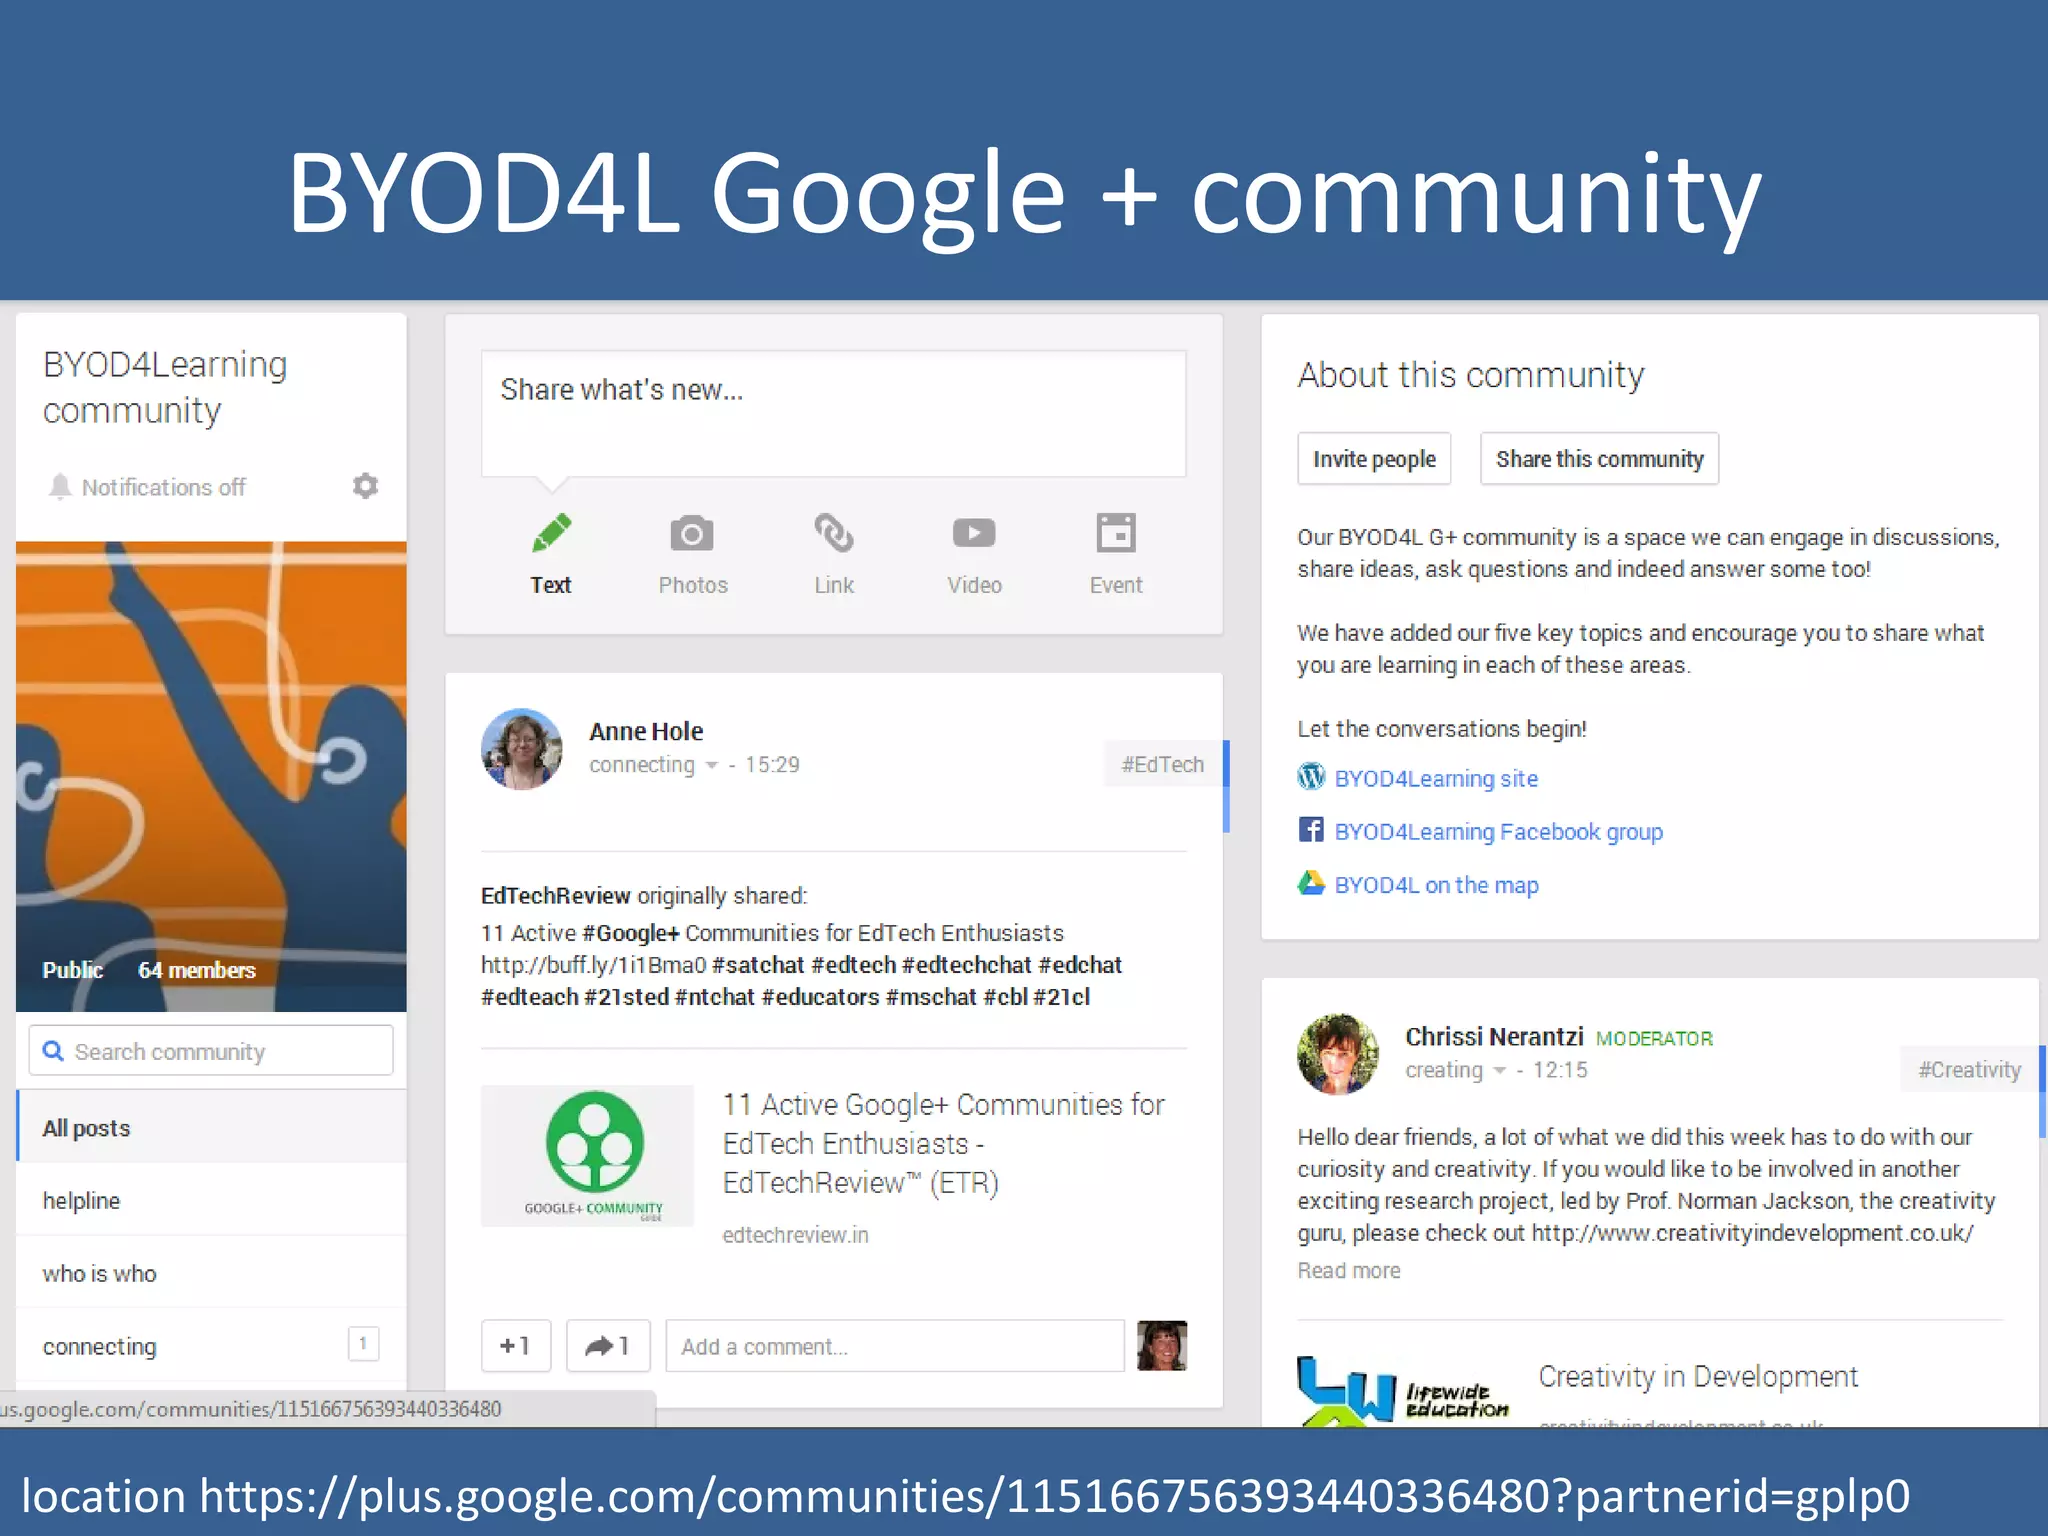This screenshot has height=1536, width=2048.
Task: Select the All posts category
Action: click(x=211, y=1127)
